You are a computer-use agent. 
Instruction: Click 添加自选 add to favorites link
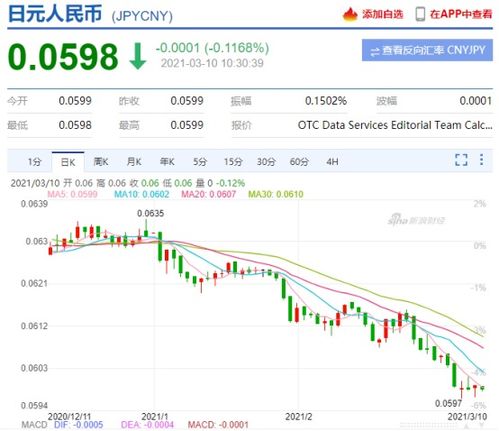[382, 14]
